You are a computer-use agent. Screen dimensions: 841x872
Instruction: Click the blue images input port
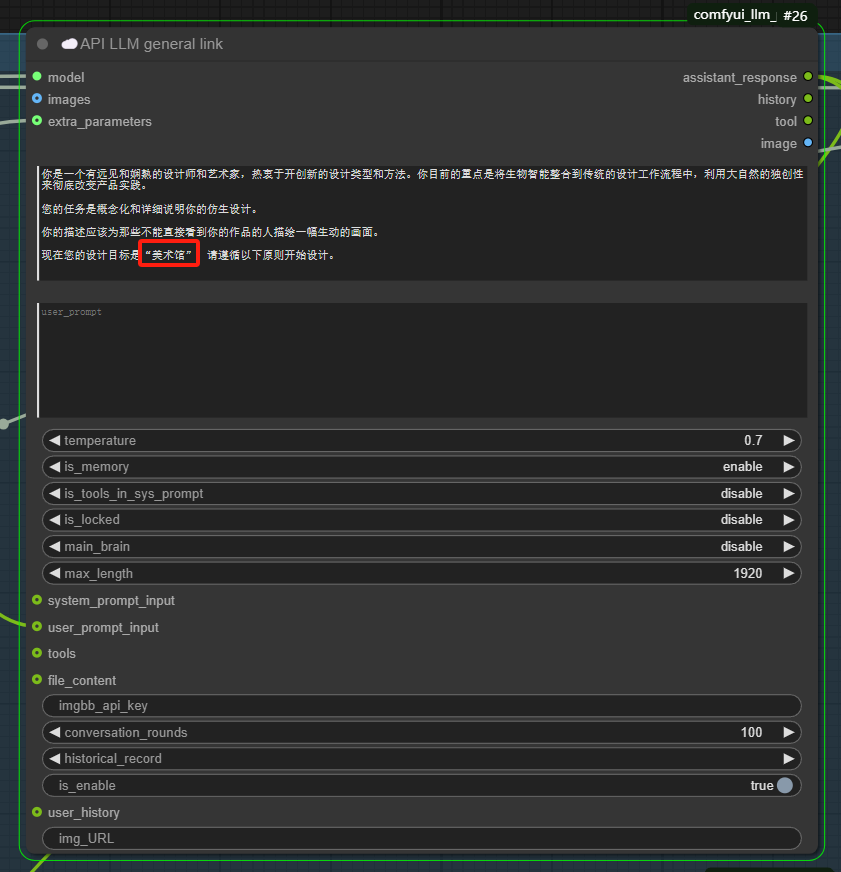[37, 99]
